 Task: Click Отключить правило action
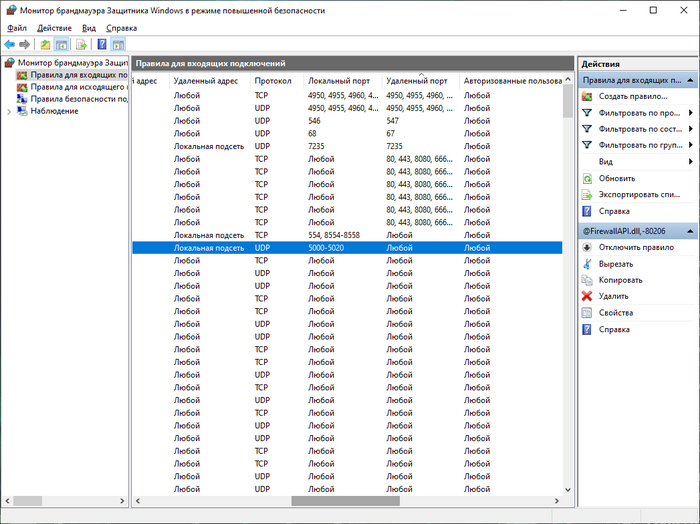pos(636,247)
